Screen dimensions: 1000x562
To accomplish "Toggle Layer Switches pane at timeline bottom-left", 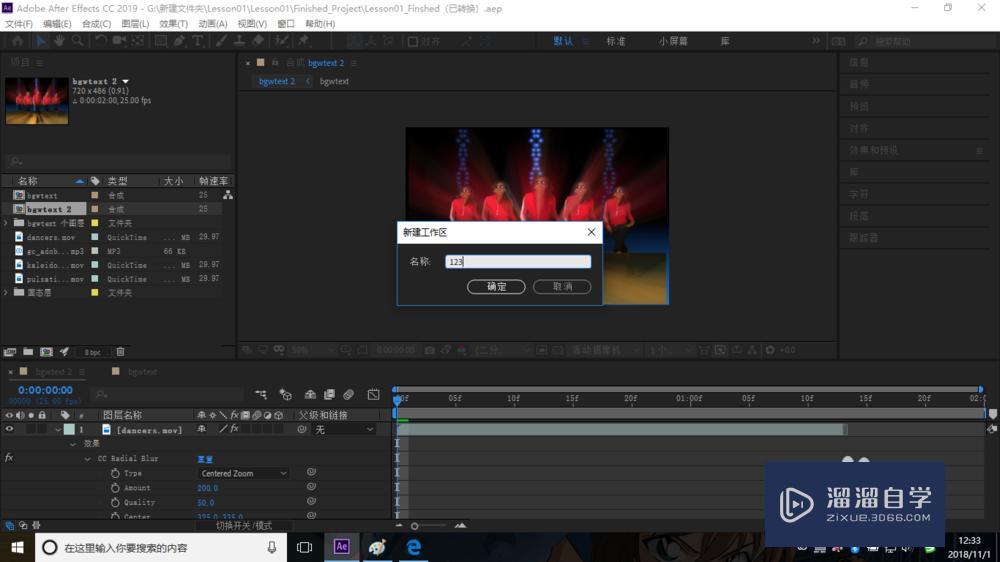I will (x=10, y=526).
